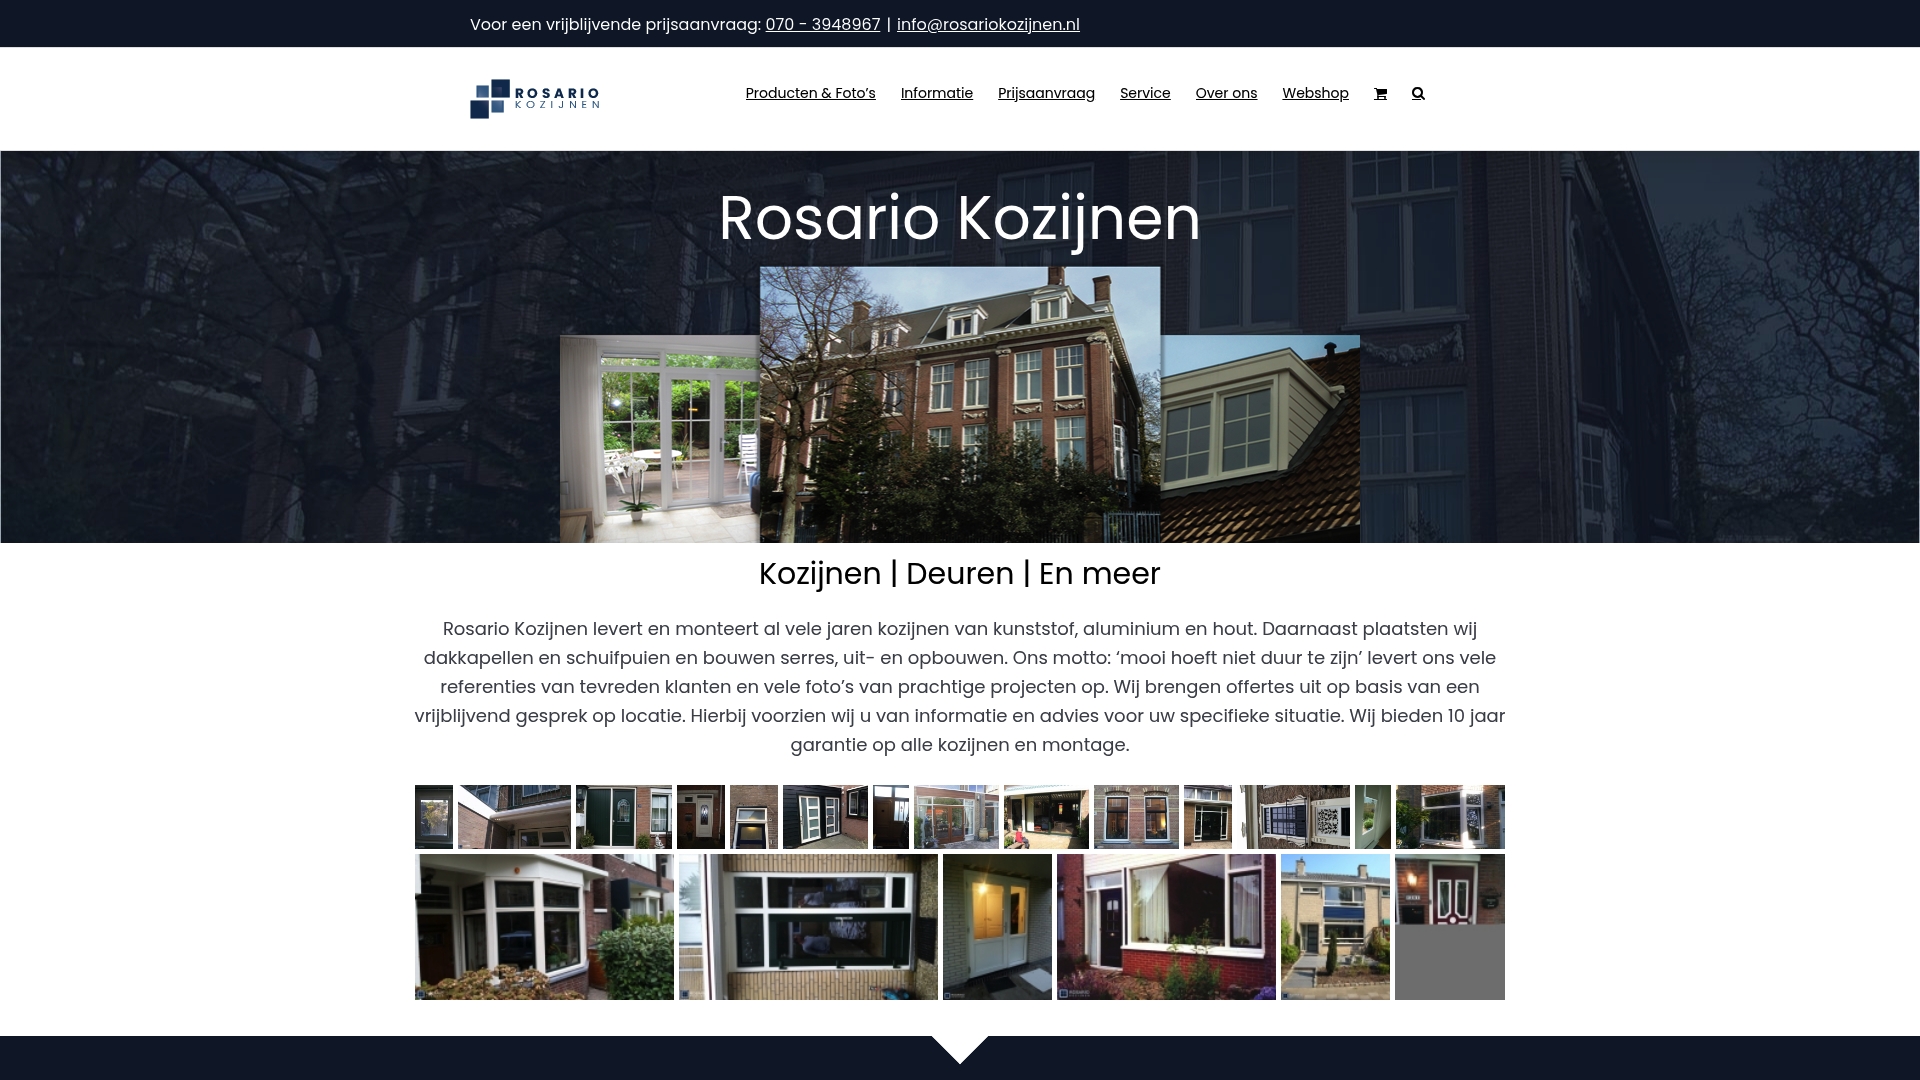Open the green front door thumbnail
Image resolution: width=1920 pixels, height=1080 pixels.
[x=623, y=817]
